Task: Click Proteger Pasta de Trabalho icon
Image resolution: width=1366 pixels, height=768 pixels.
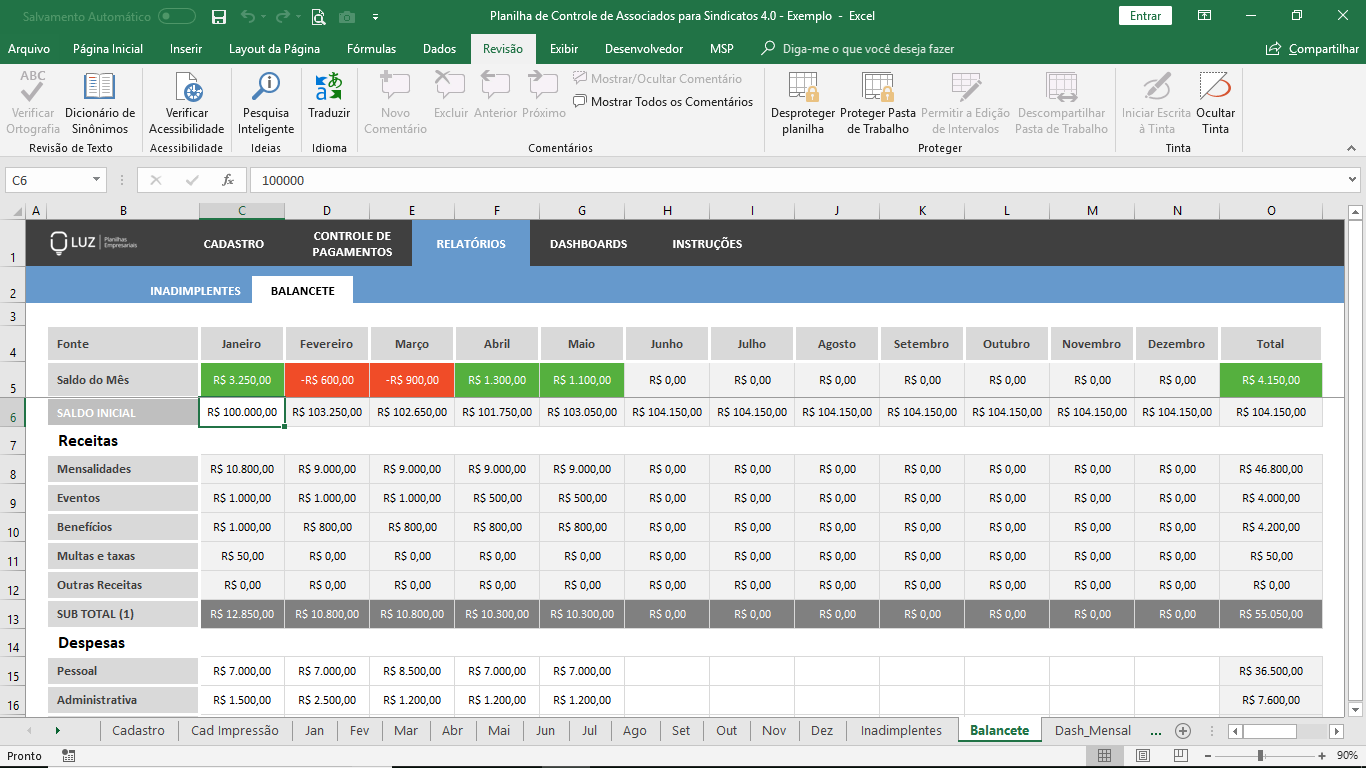Action: coord(877,88)
